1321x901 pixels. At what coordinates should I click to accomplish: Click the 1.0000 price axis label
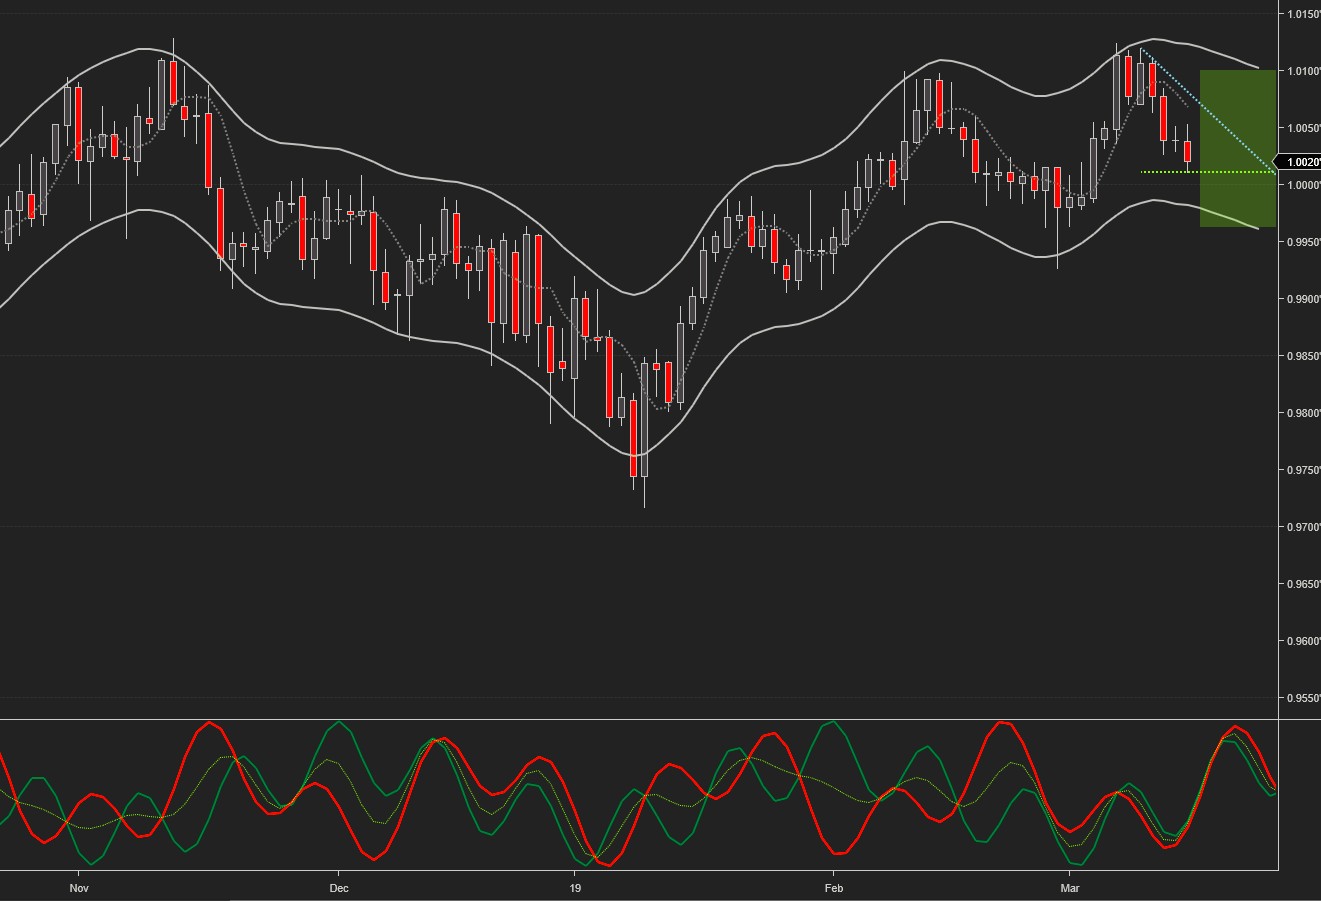(1304, 185)
